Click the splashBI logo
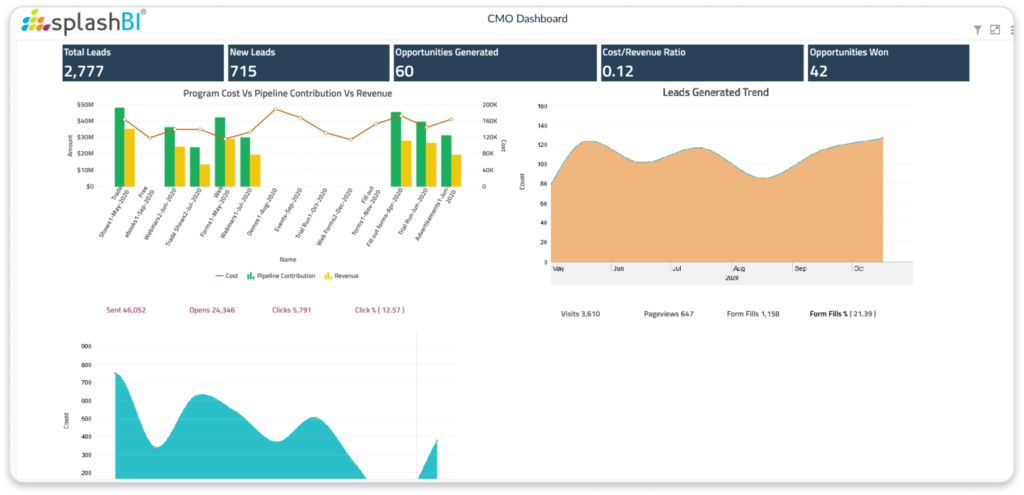This screenshot has height=495, width=1024. click(84, 19)
